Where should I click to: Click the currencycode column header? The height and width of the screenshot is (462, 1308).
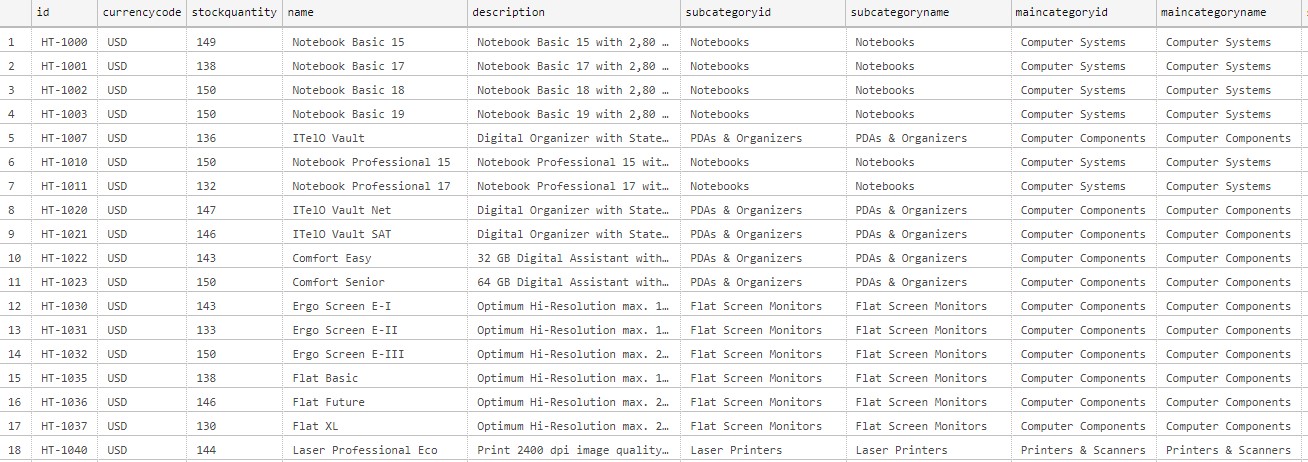(x=142, y=13)
